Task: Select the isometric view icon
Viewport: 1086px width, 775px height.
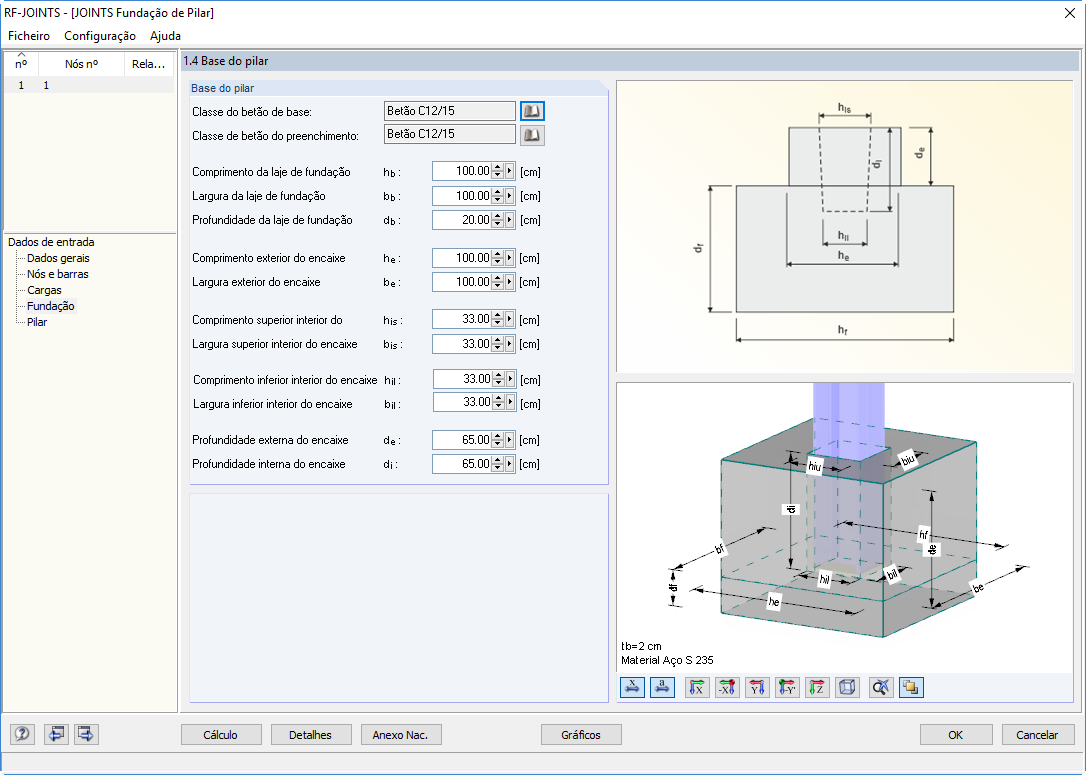Action: click(x=847, y=687)
